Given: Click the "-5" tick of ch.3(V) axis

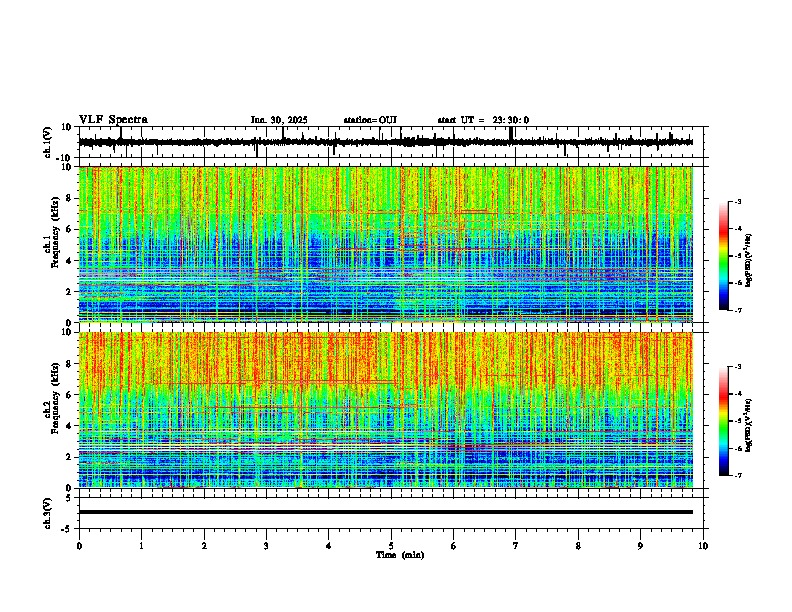Looking at the screenshot, I should coord(68,529).
